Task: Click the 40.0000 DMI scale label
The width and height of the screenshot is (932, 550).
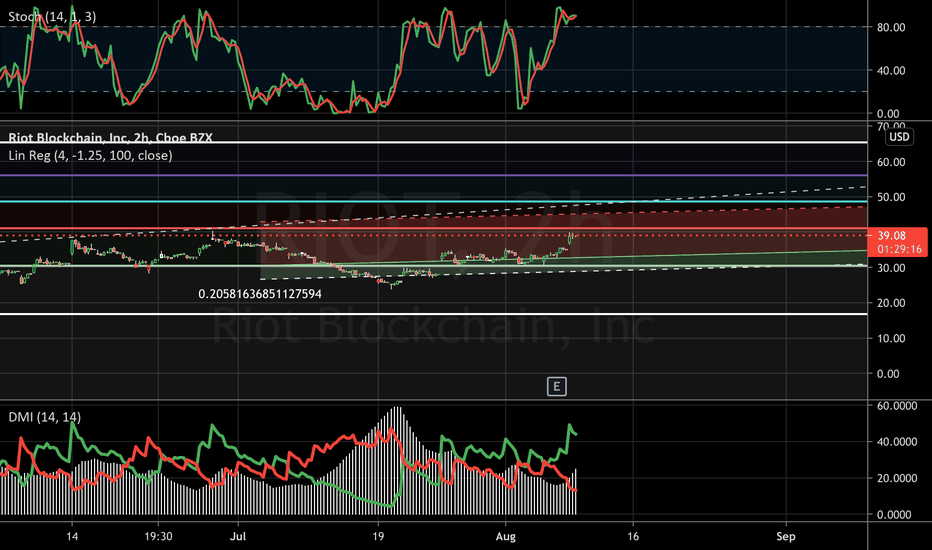Action: [x=897, y=442]
